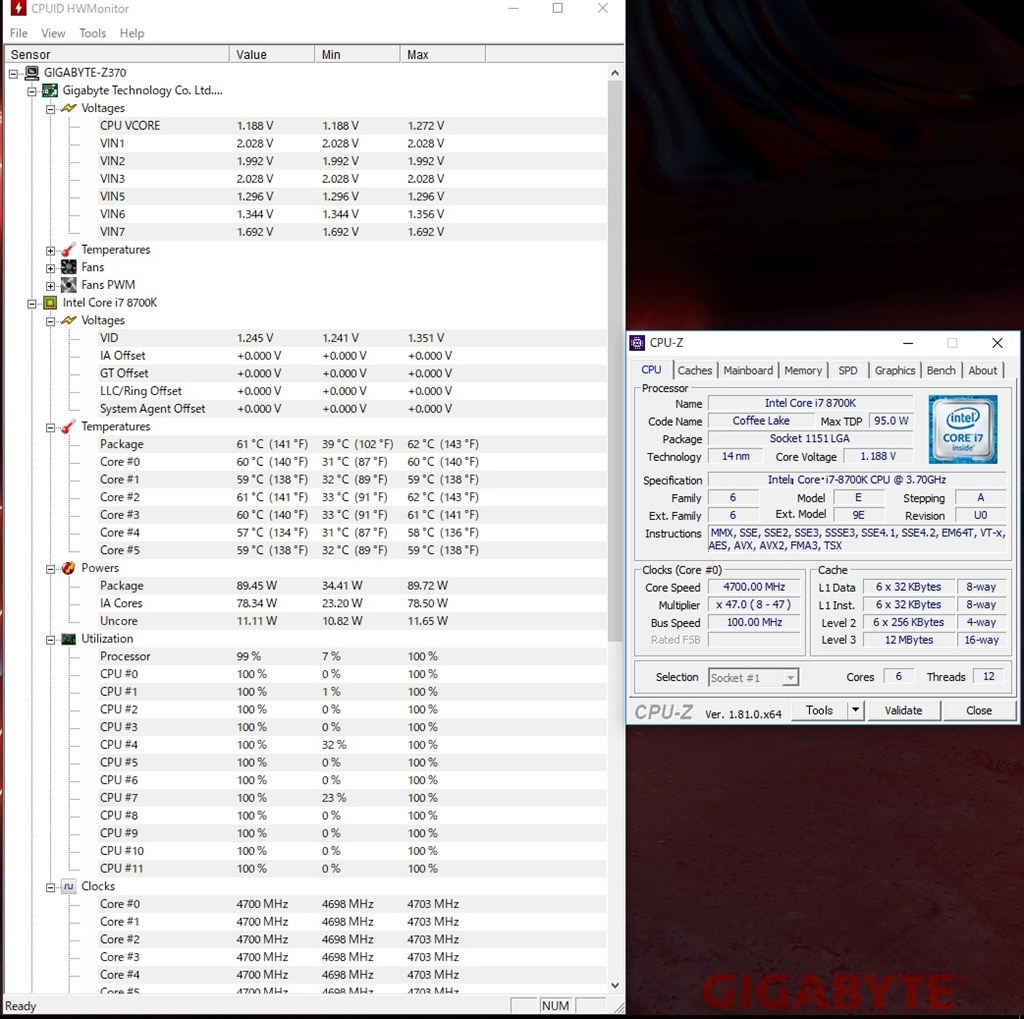The height and width of the screenshot is (1019, 1024).
Task: Collapse the Intel Core i7 8700K node
Action: (31, 304)
